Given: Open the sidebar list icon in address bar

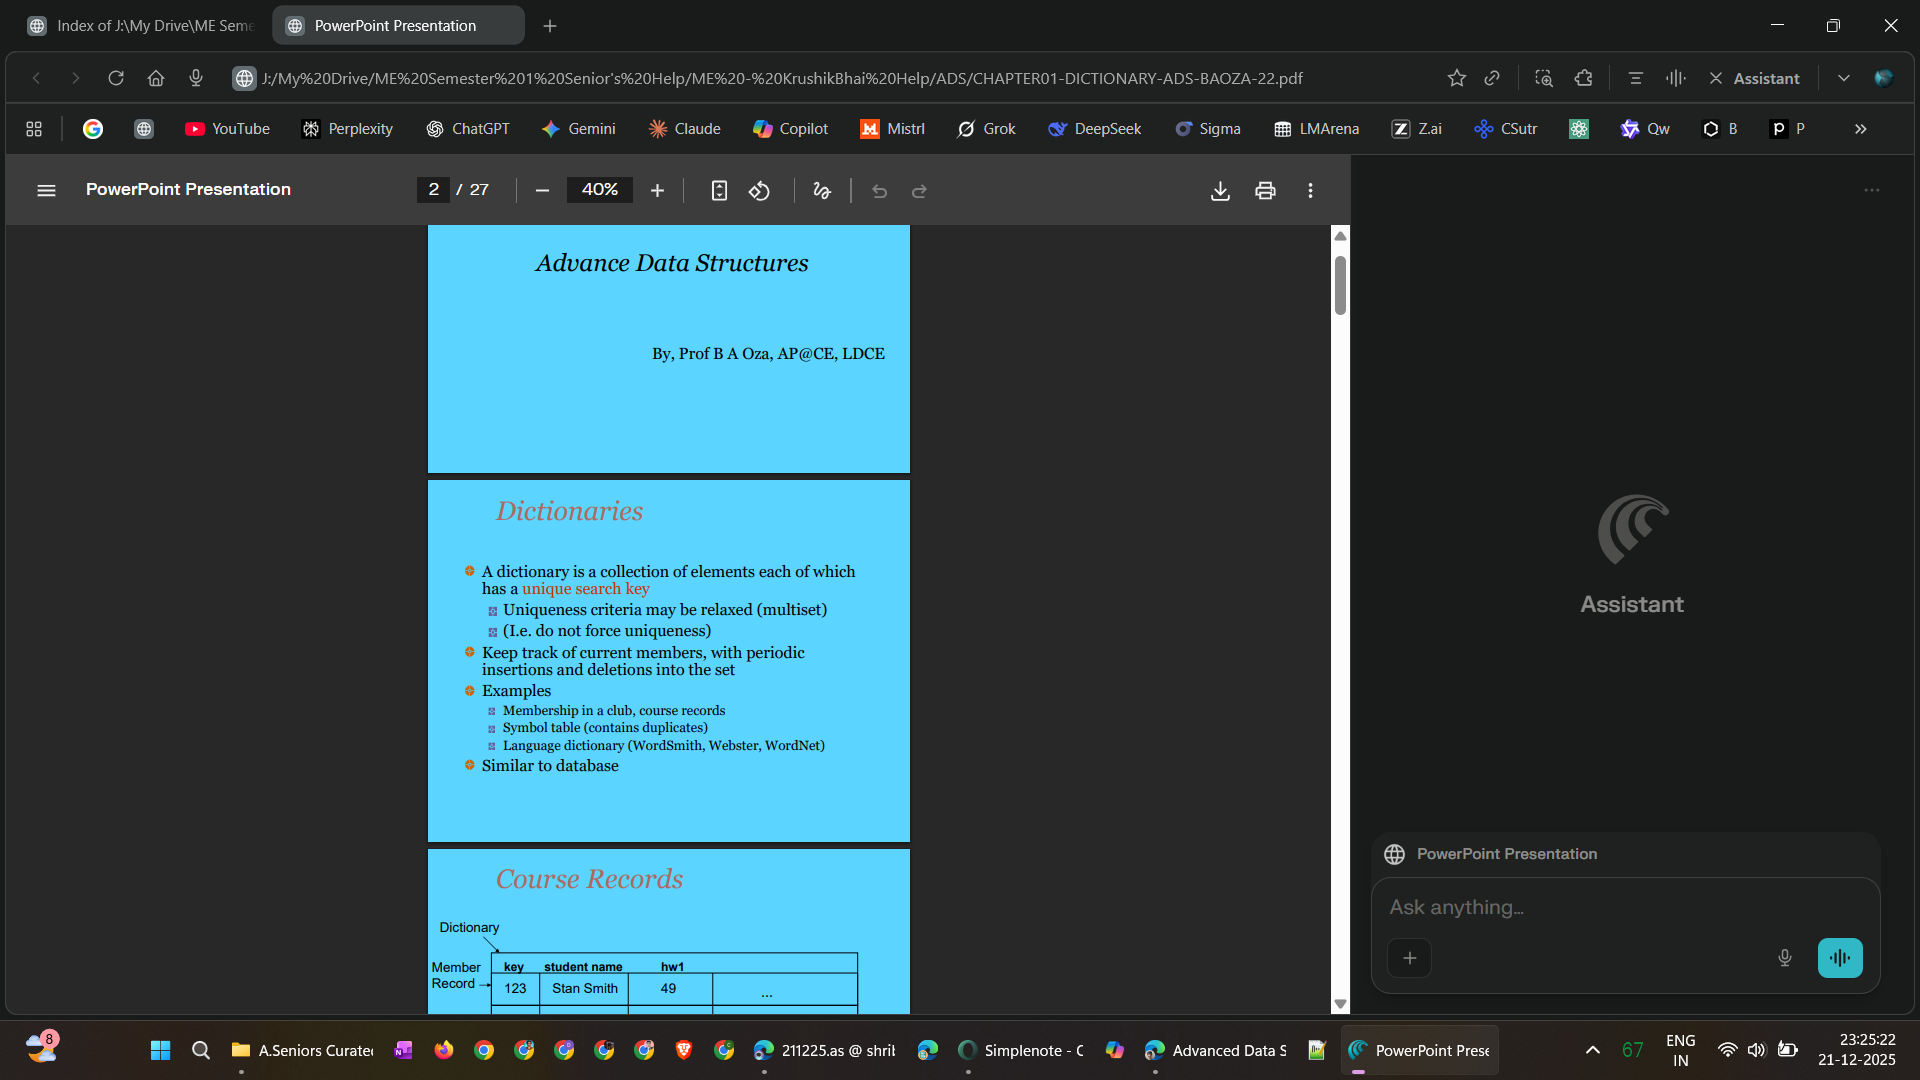Looking at the screenshot, I should click(1636, 78).
